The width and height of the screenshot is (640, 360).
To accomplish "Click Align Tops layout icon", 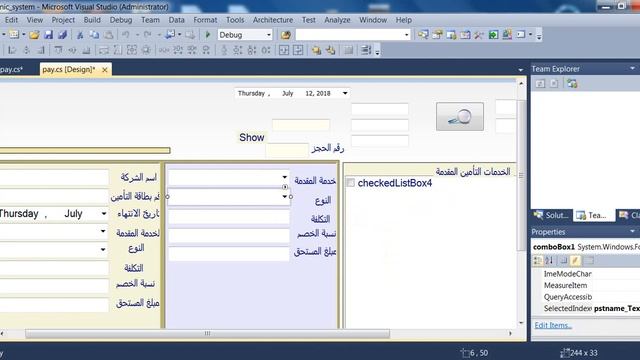I will coord(58,50).
